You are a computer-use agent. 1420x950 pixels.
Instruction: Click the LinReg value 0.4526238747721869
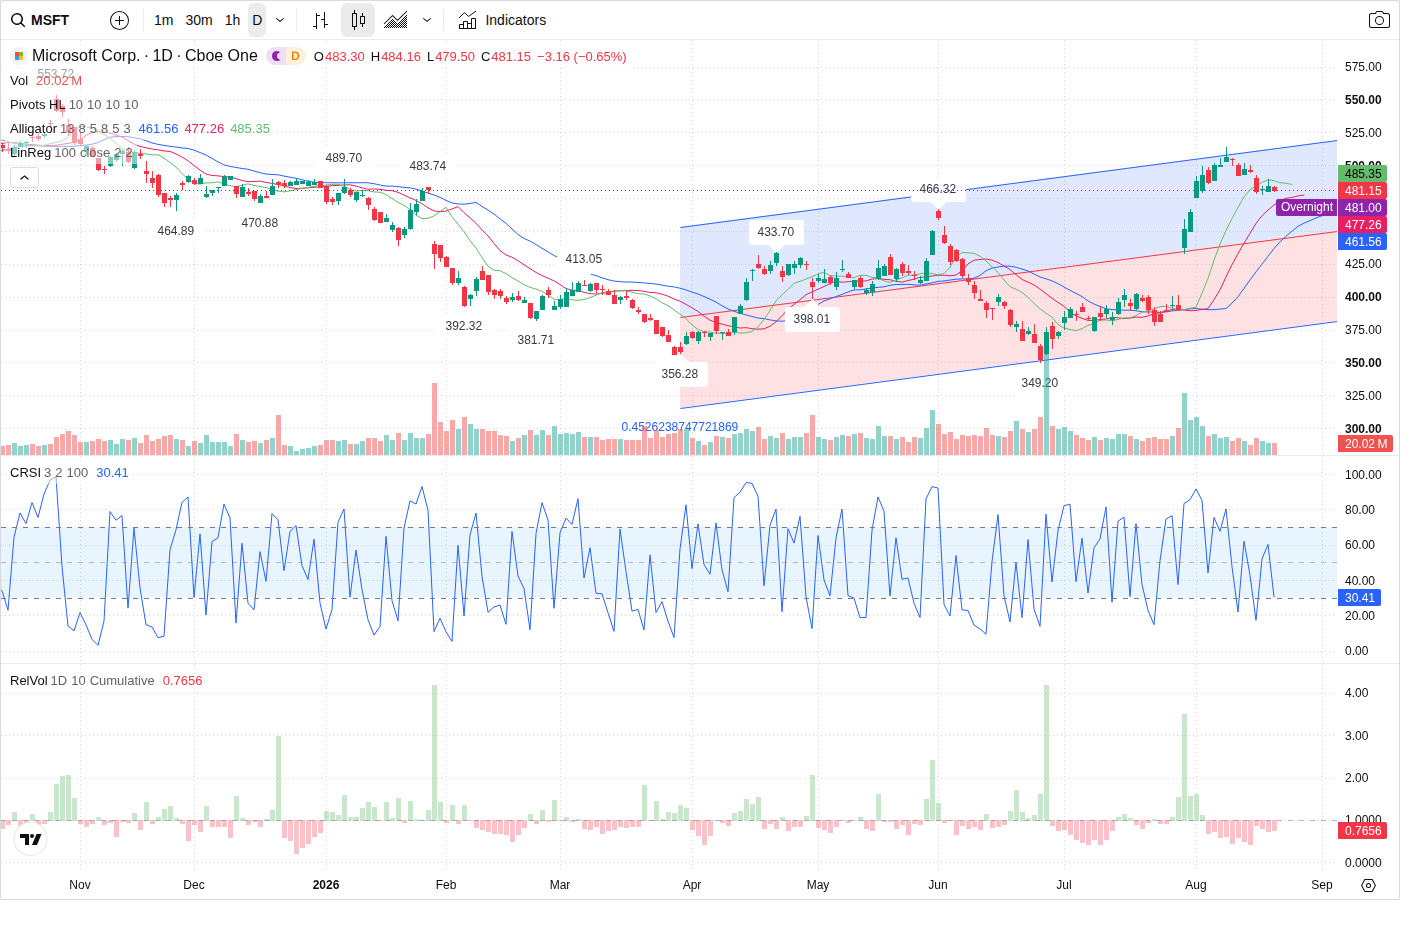point(680,427)
